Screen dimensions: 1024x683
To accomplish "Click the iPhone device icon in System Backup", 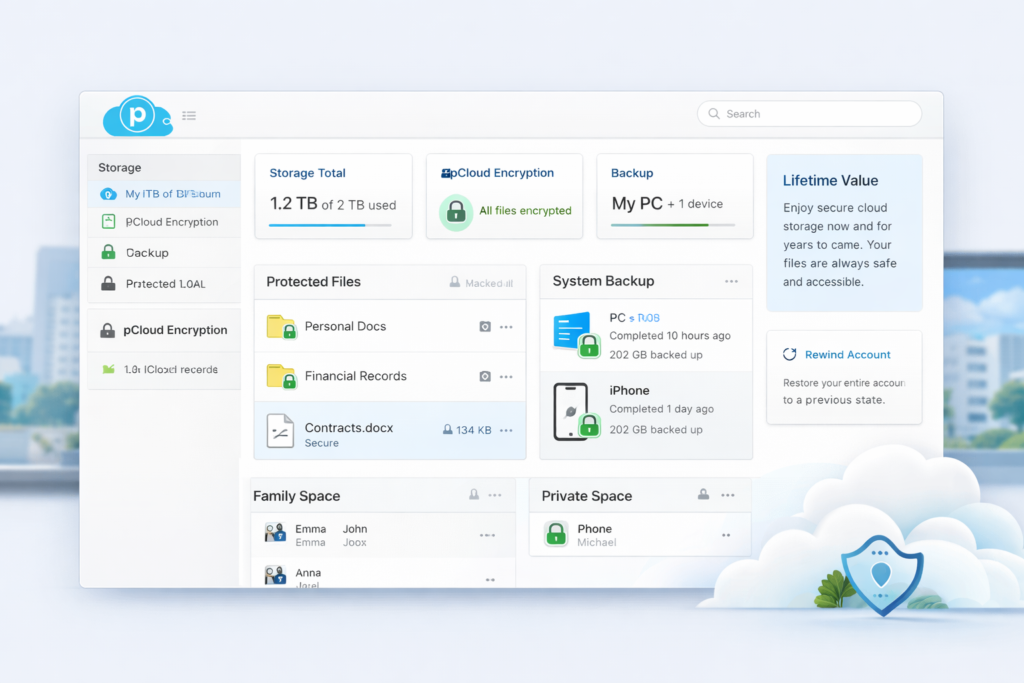I will tap(573, 410).
